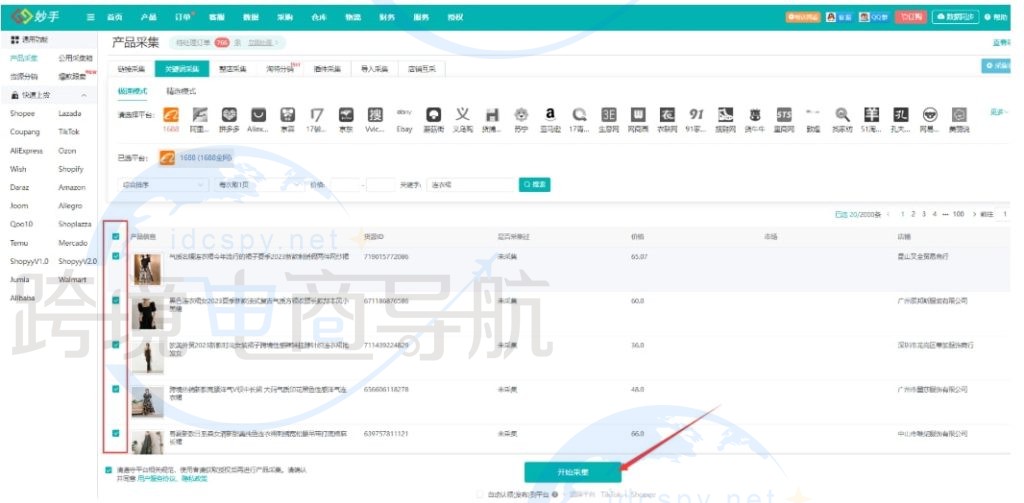The height and width of the screenshot is (503, 1024).
Task: Choose the Ebay platform icon
Action: click(405, 116)
